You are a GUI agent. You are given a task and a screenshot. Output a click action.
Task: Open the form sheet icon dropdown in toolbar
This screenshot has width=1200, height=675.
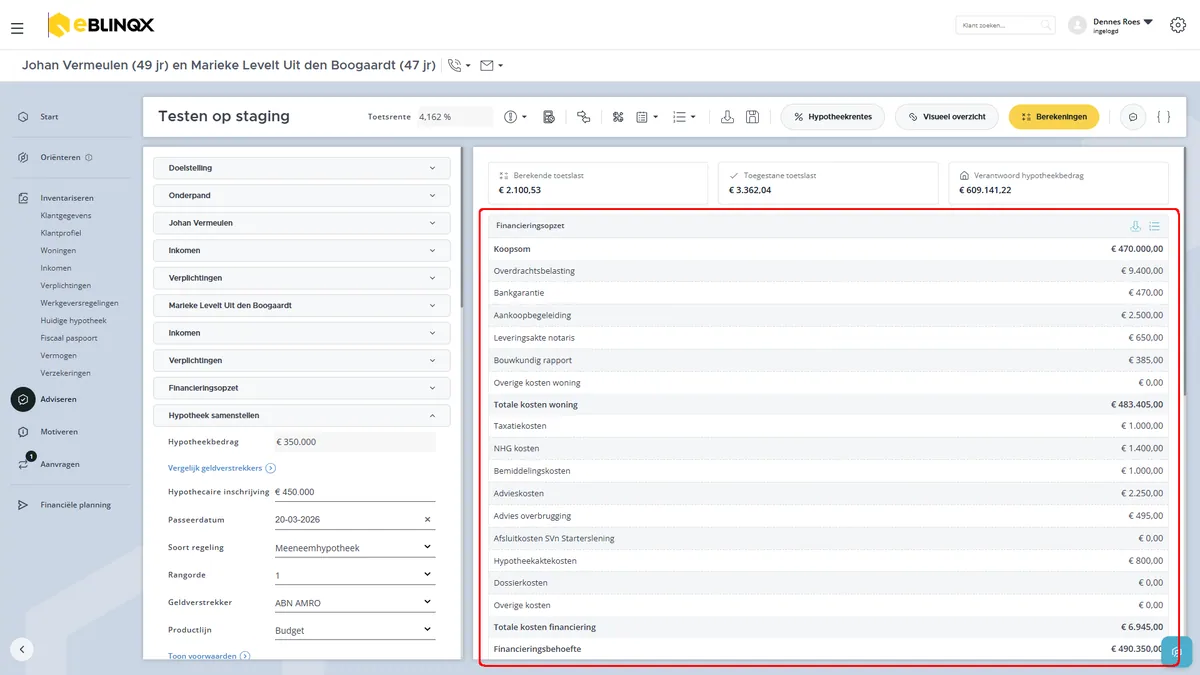647,117
